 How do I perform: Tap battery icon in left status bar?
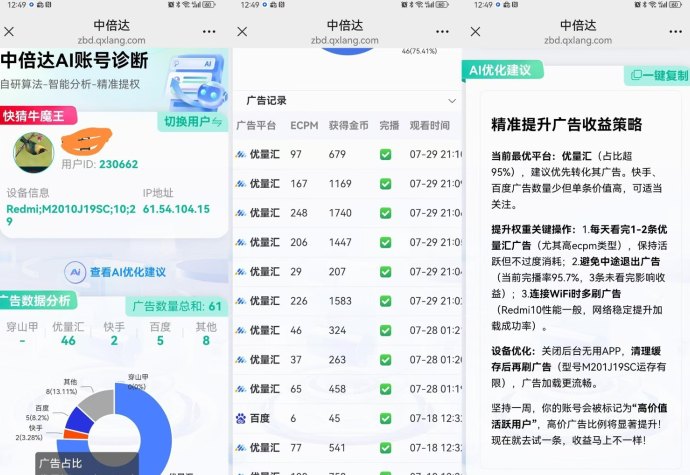209,5
